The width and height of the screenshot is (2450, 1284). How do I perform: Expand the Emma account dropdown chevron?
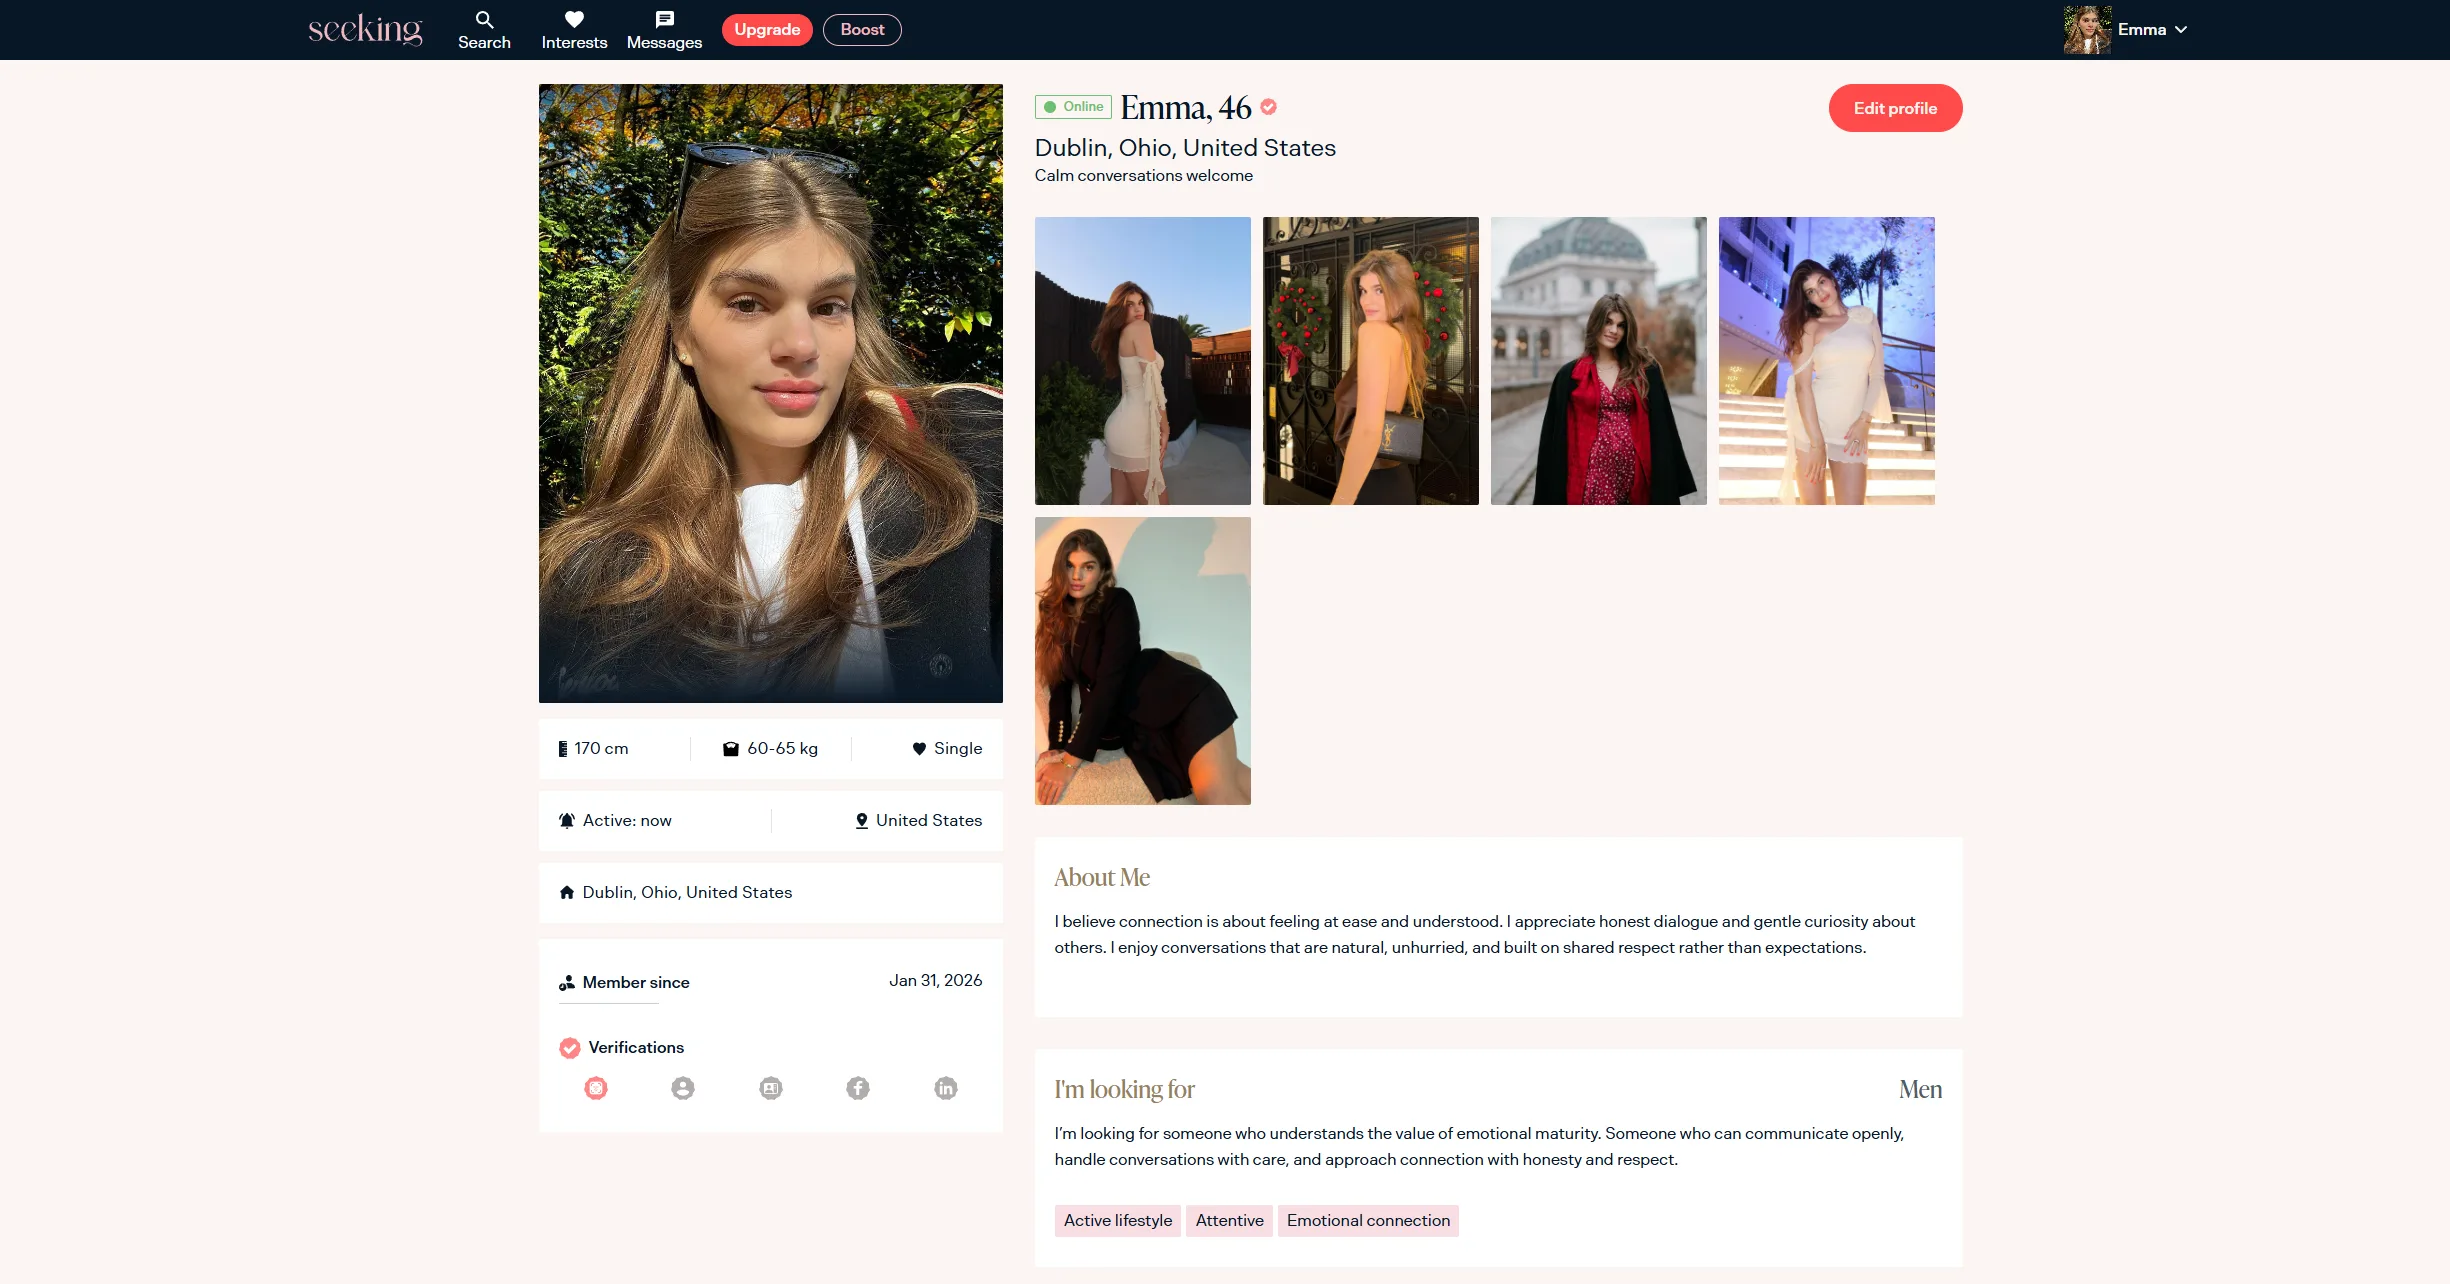(x=2181, y=30)
